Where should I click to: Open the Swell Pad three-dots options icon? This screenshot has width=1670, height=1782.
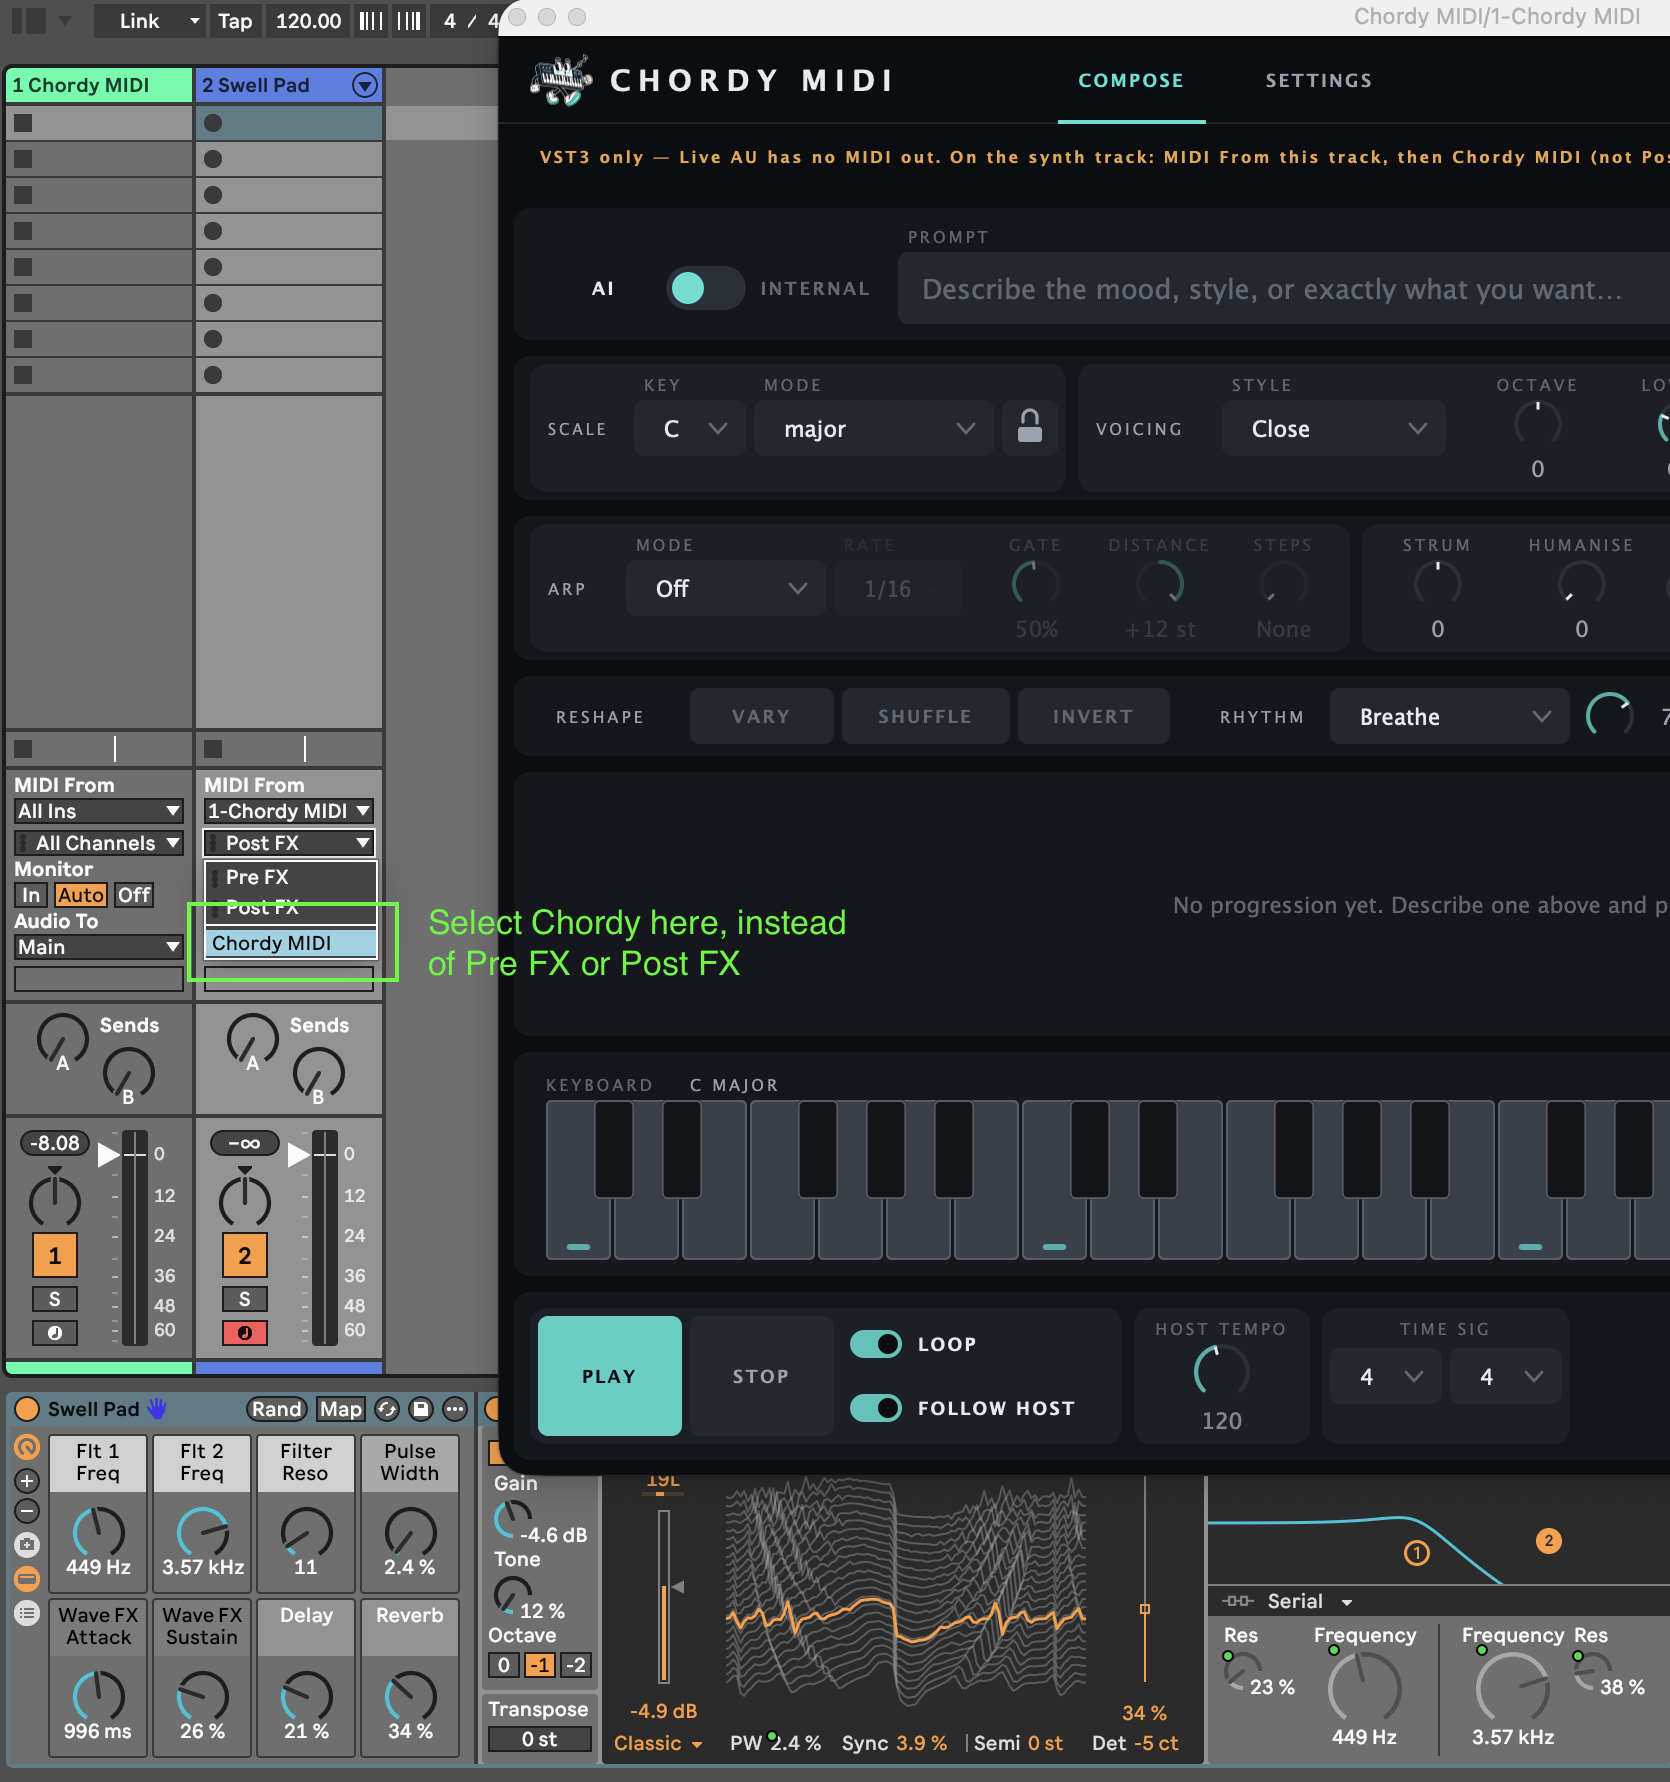455,1409
